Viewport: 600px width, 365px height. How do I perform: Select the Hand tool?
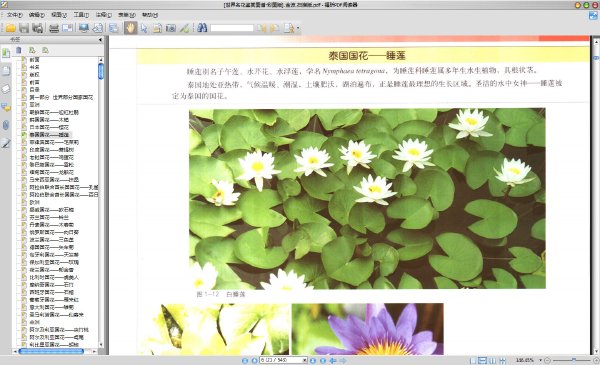pyautogui.click(x=130, y=28)
